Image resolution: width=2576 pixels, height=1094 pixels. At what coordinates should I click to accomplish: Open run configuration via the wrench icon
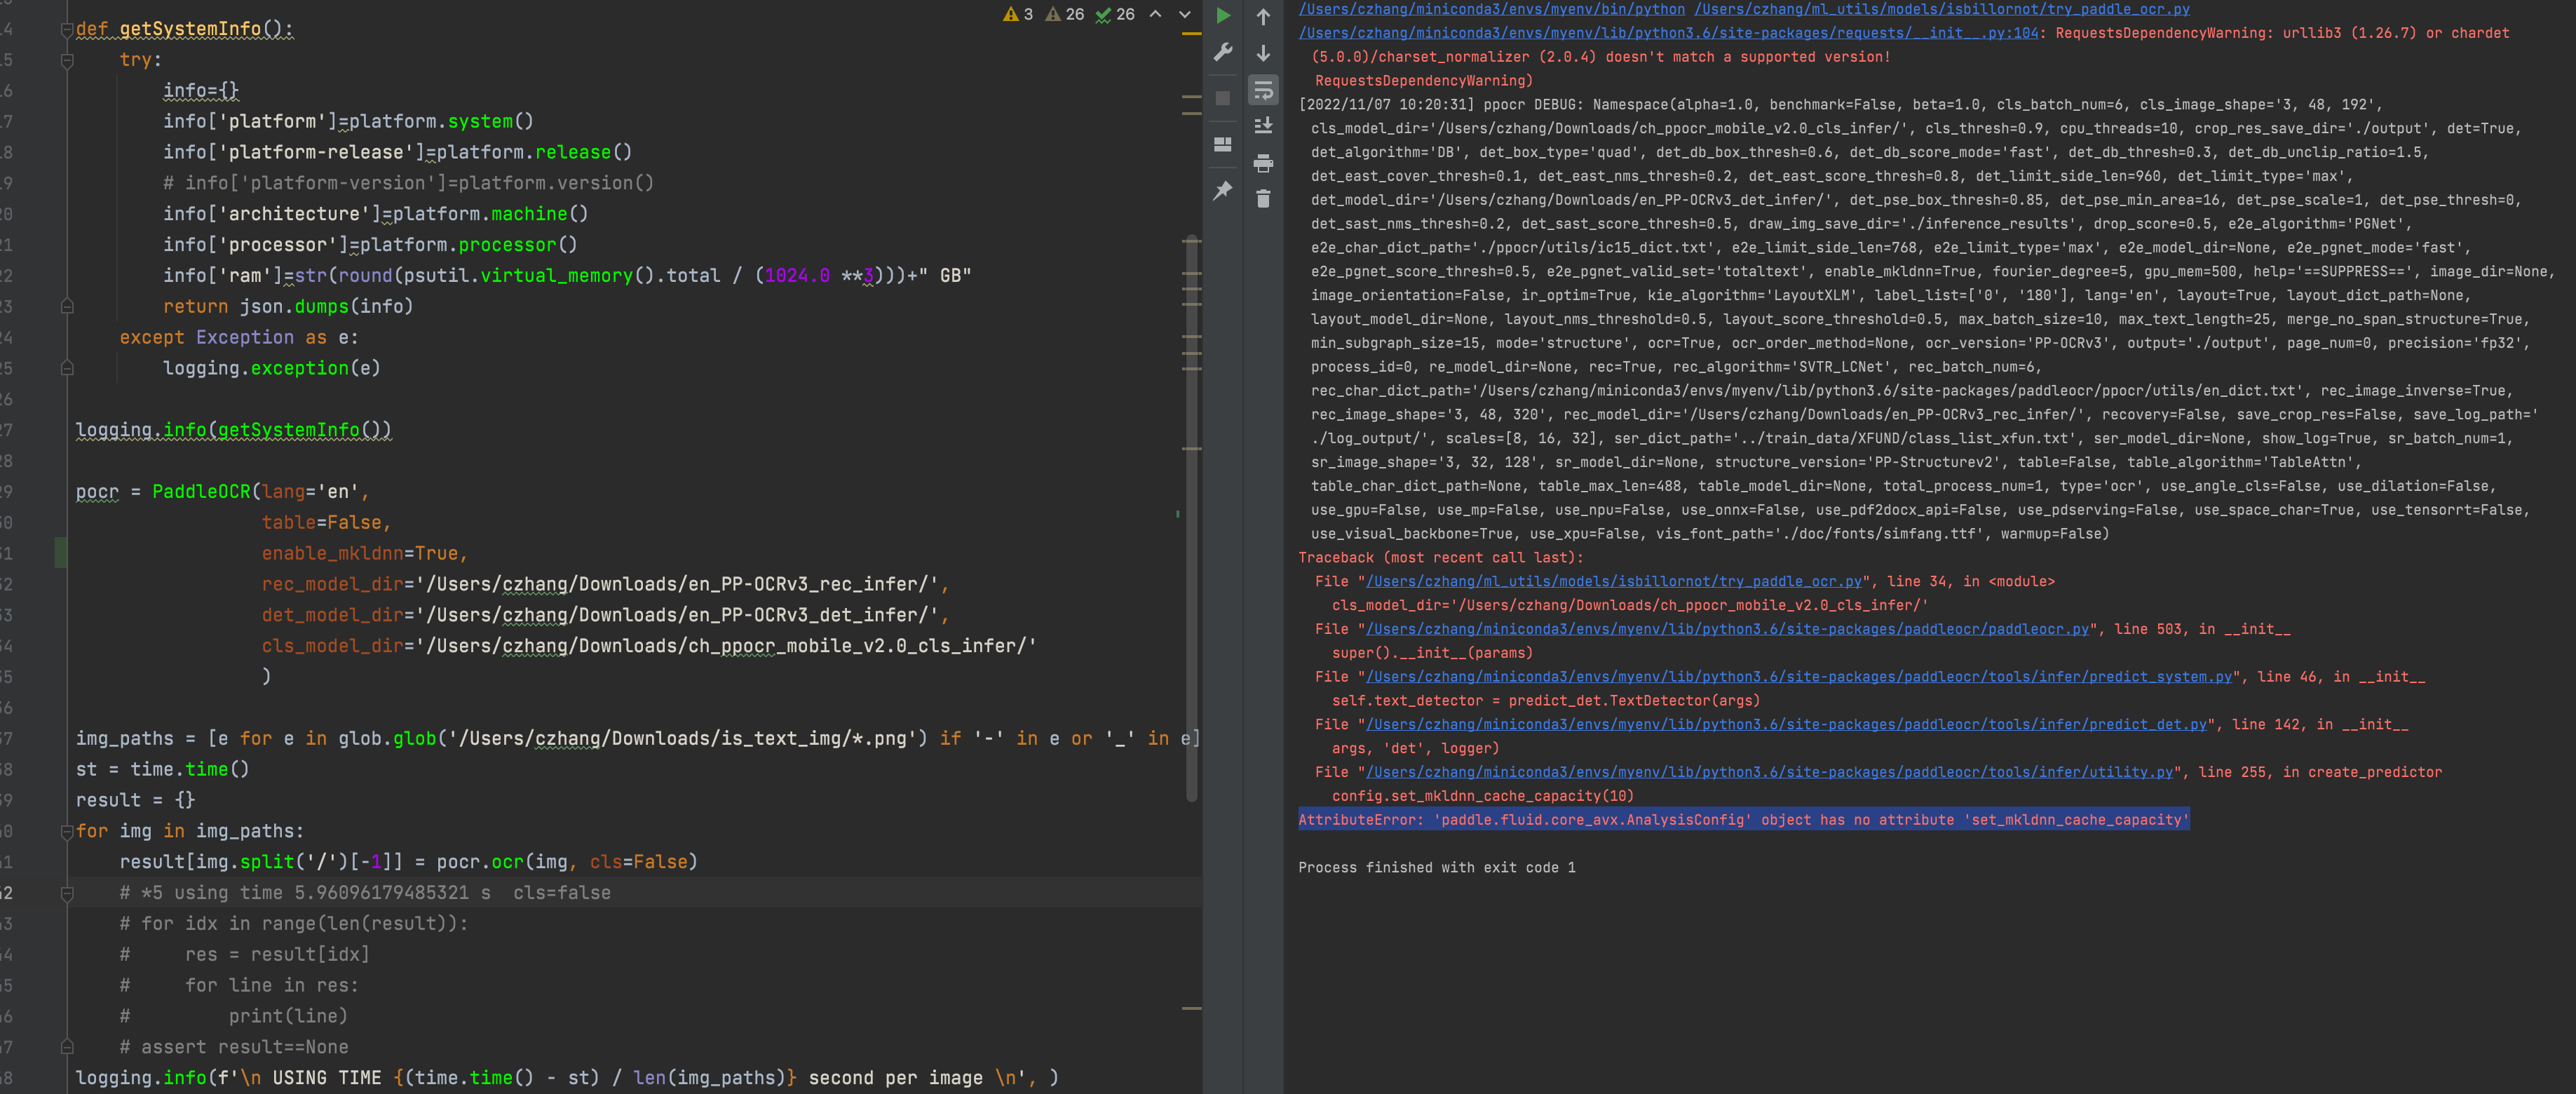[1222, 53]
